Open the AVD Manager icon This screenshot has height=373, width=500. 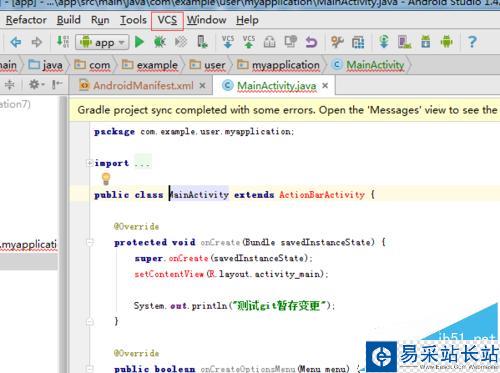[x=404, y=42]
